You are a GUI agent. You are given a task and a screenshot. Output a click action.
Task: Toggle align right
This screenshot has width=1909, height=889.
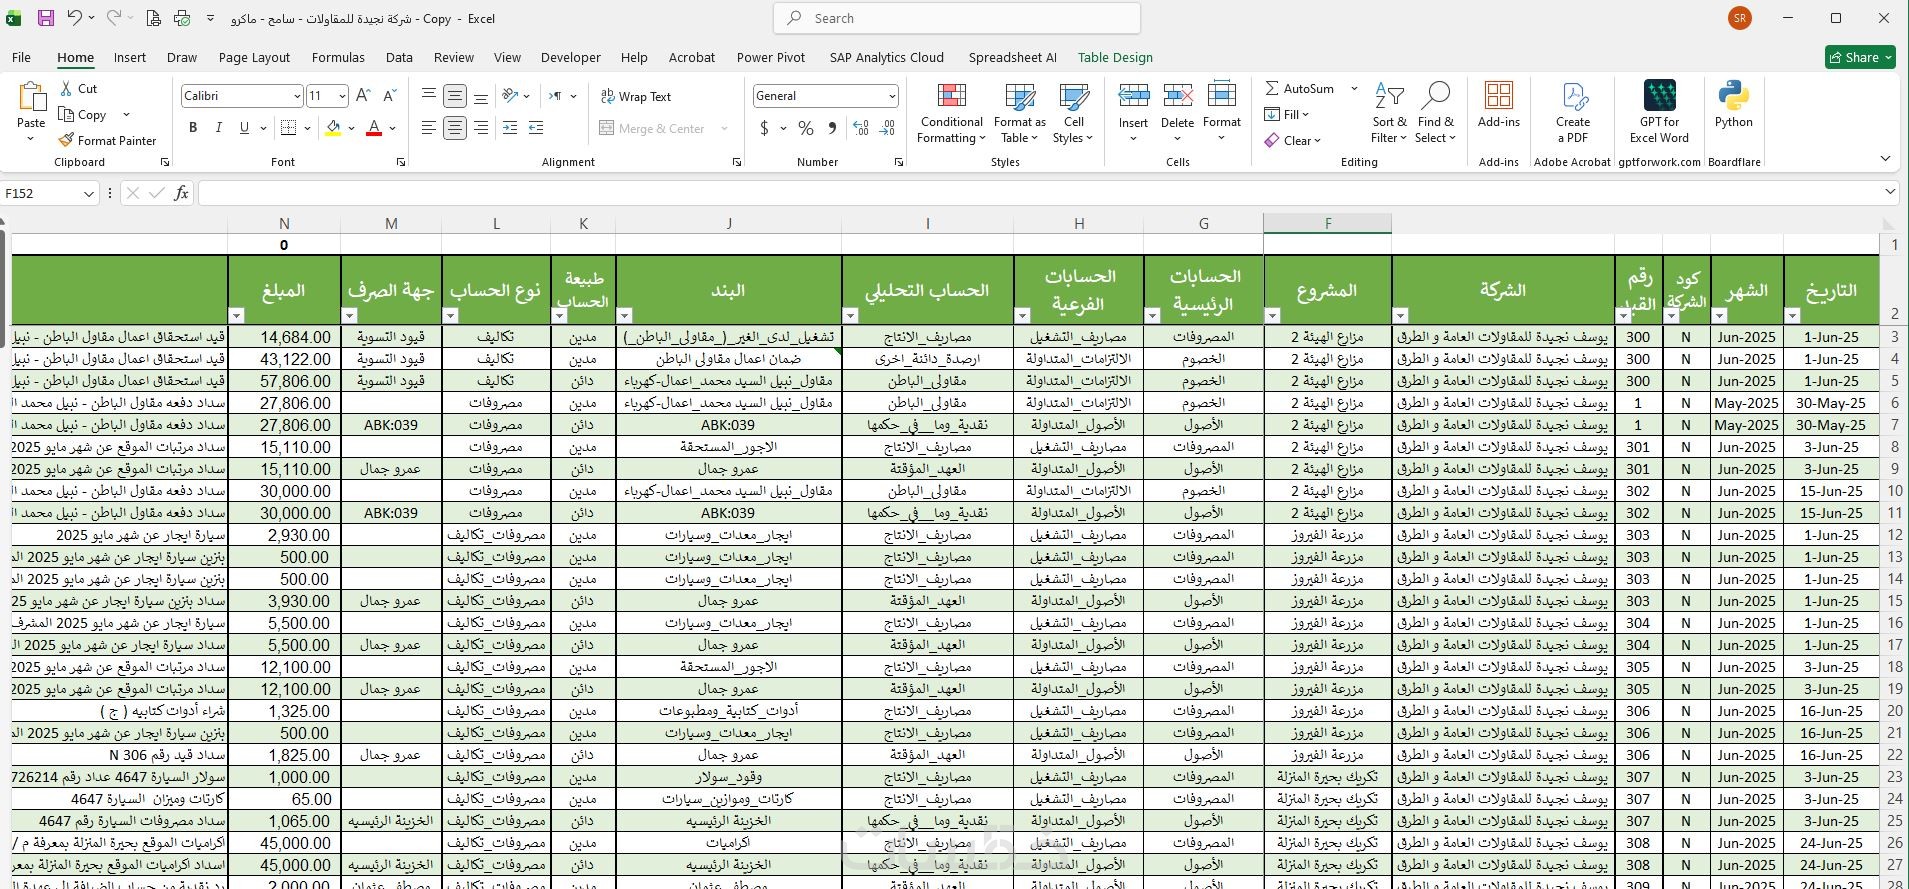coord(481,128)
